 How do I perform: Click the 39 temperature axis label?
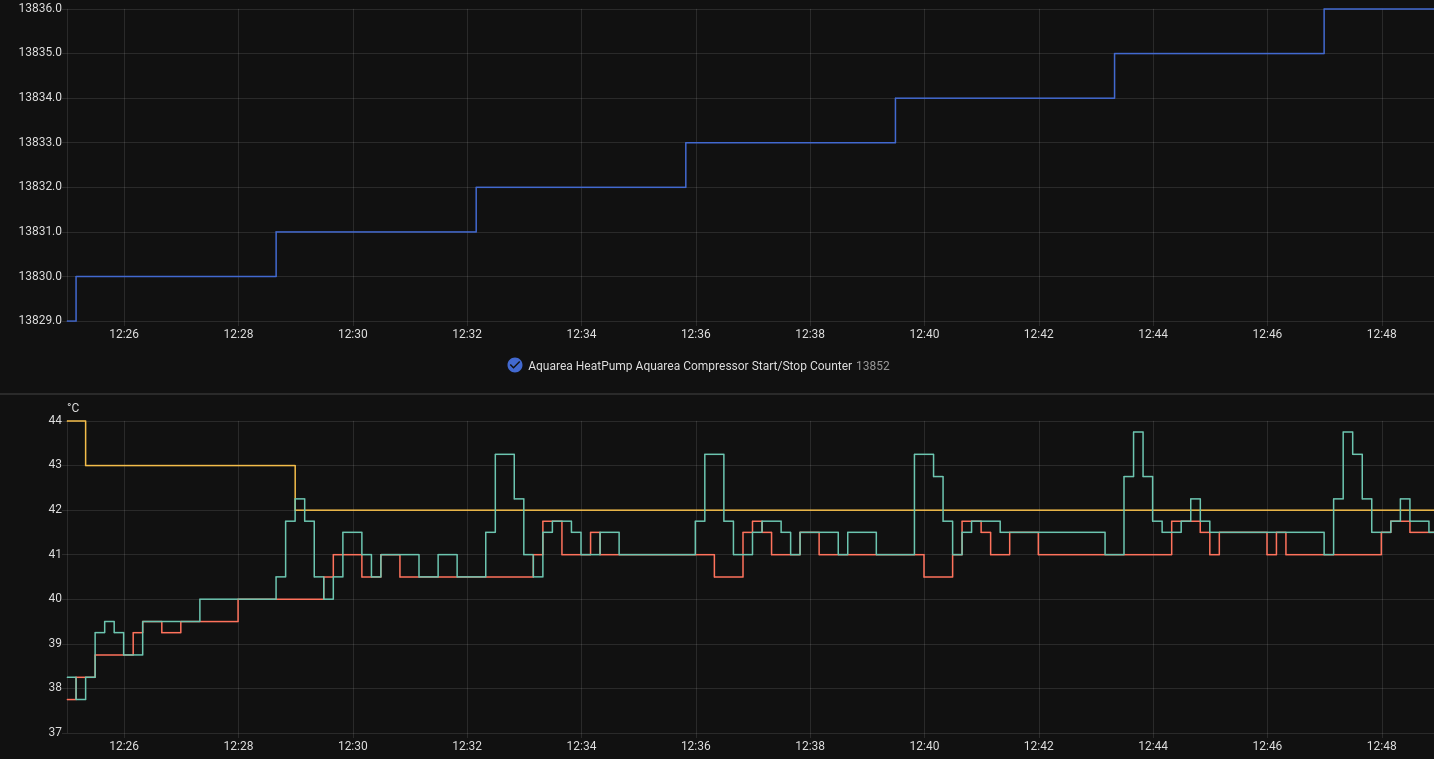[55, 644]
